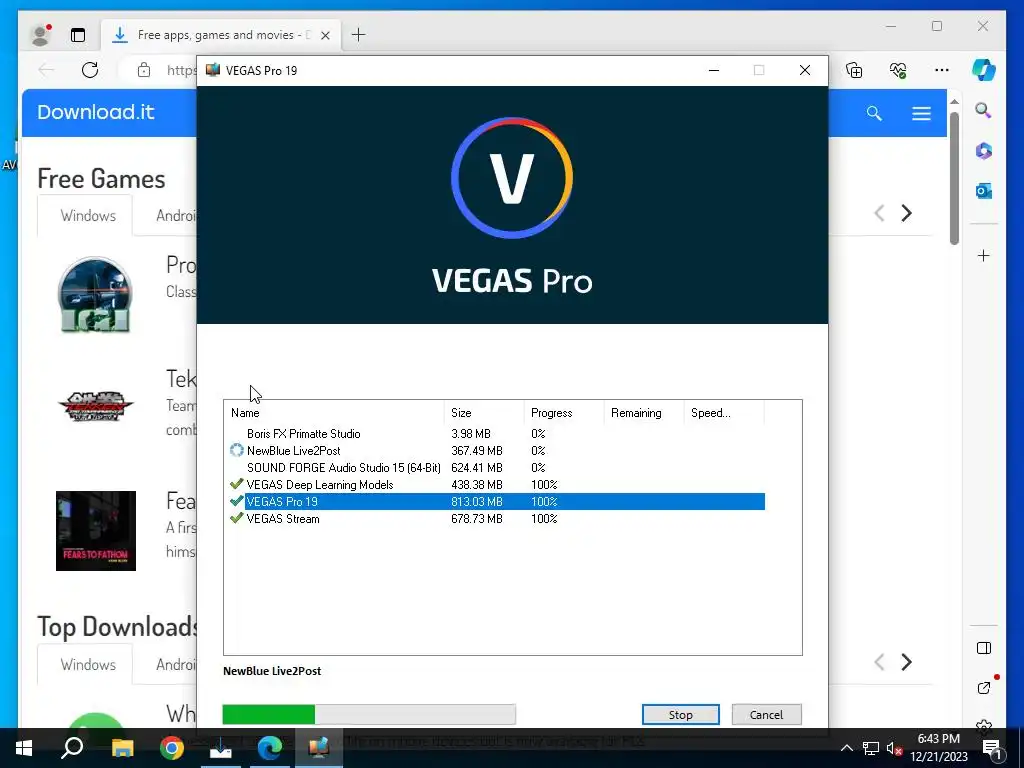1024x768 pixels.
Task: Open Fears to Fathom game thumbnail
Action: tap(95, 531)
